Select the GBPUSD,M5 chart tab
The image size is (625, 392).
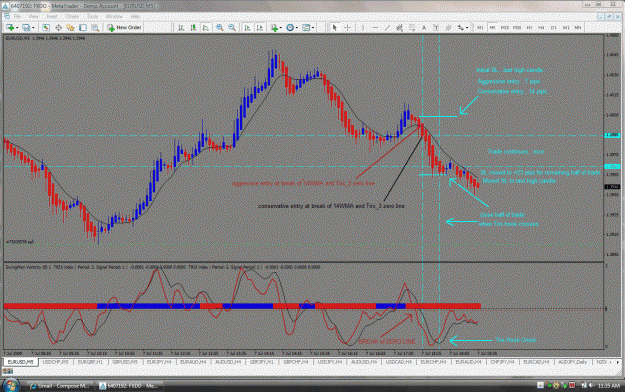[x=125, y=362]
